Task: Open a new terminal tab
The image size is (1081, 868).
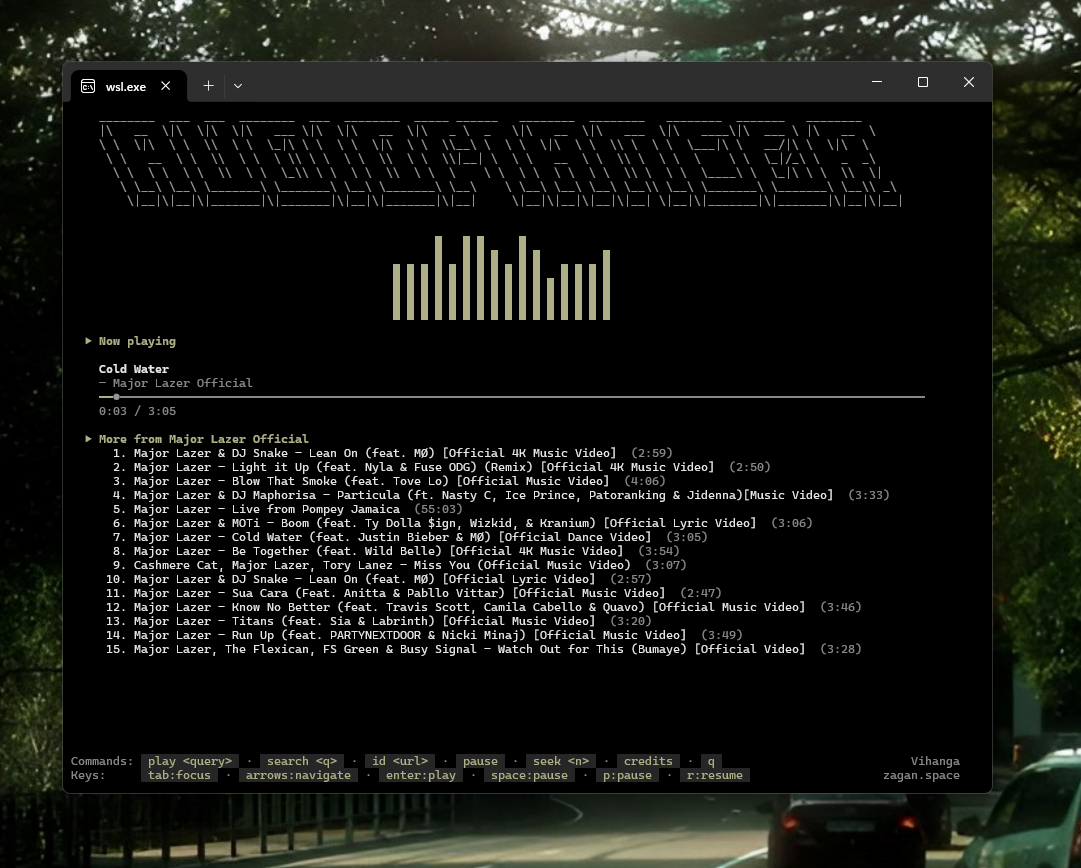Action: click(208, 85)
